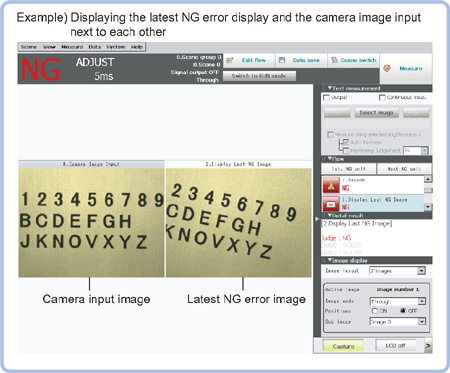
Task: Click next image button right of Select image
Action: (x=416, y=113)
